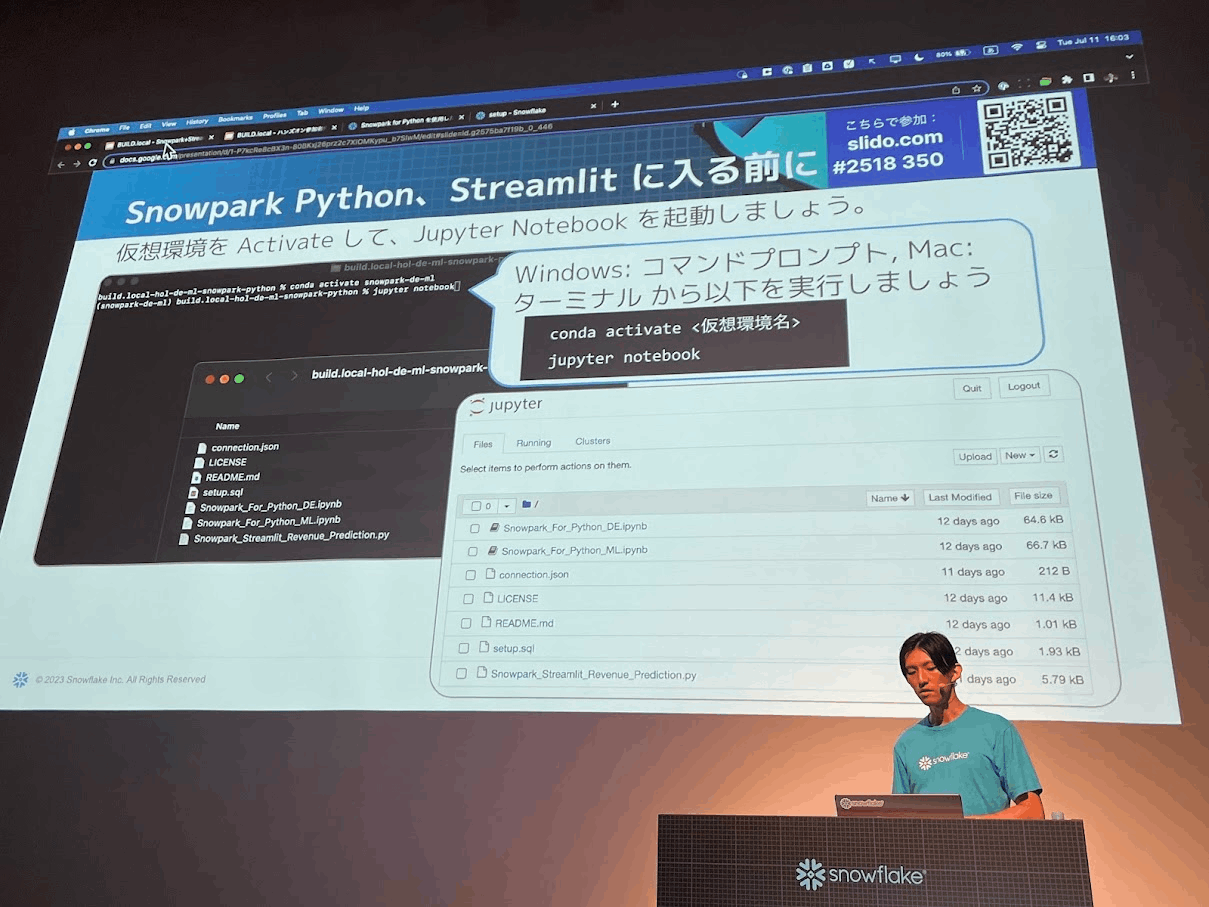Open the setup - Snowflake browser tab

point(535,112)
